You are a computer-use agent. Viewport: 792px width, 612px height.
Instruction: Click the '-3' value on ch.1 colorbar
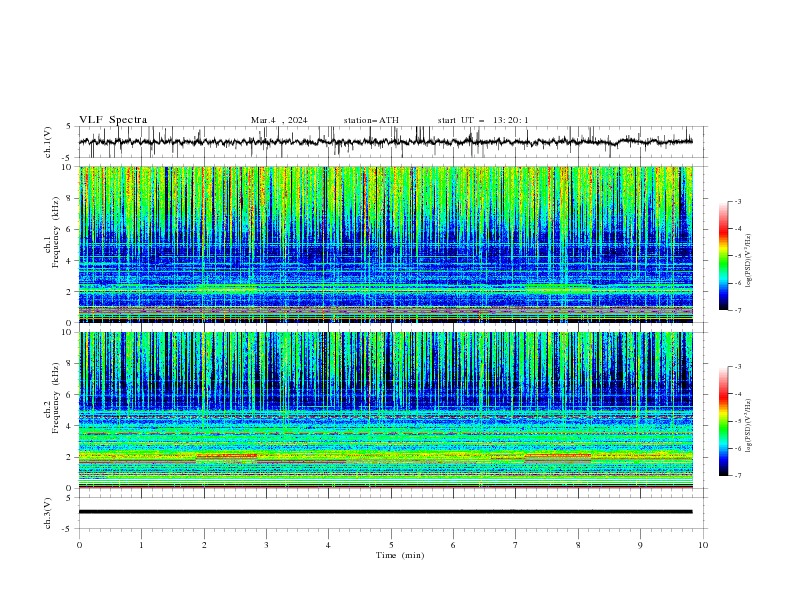point(738,201)
